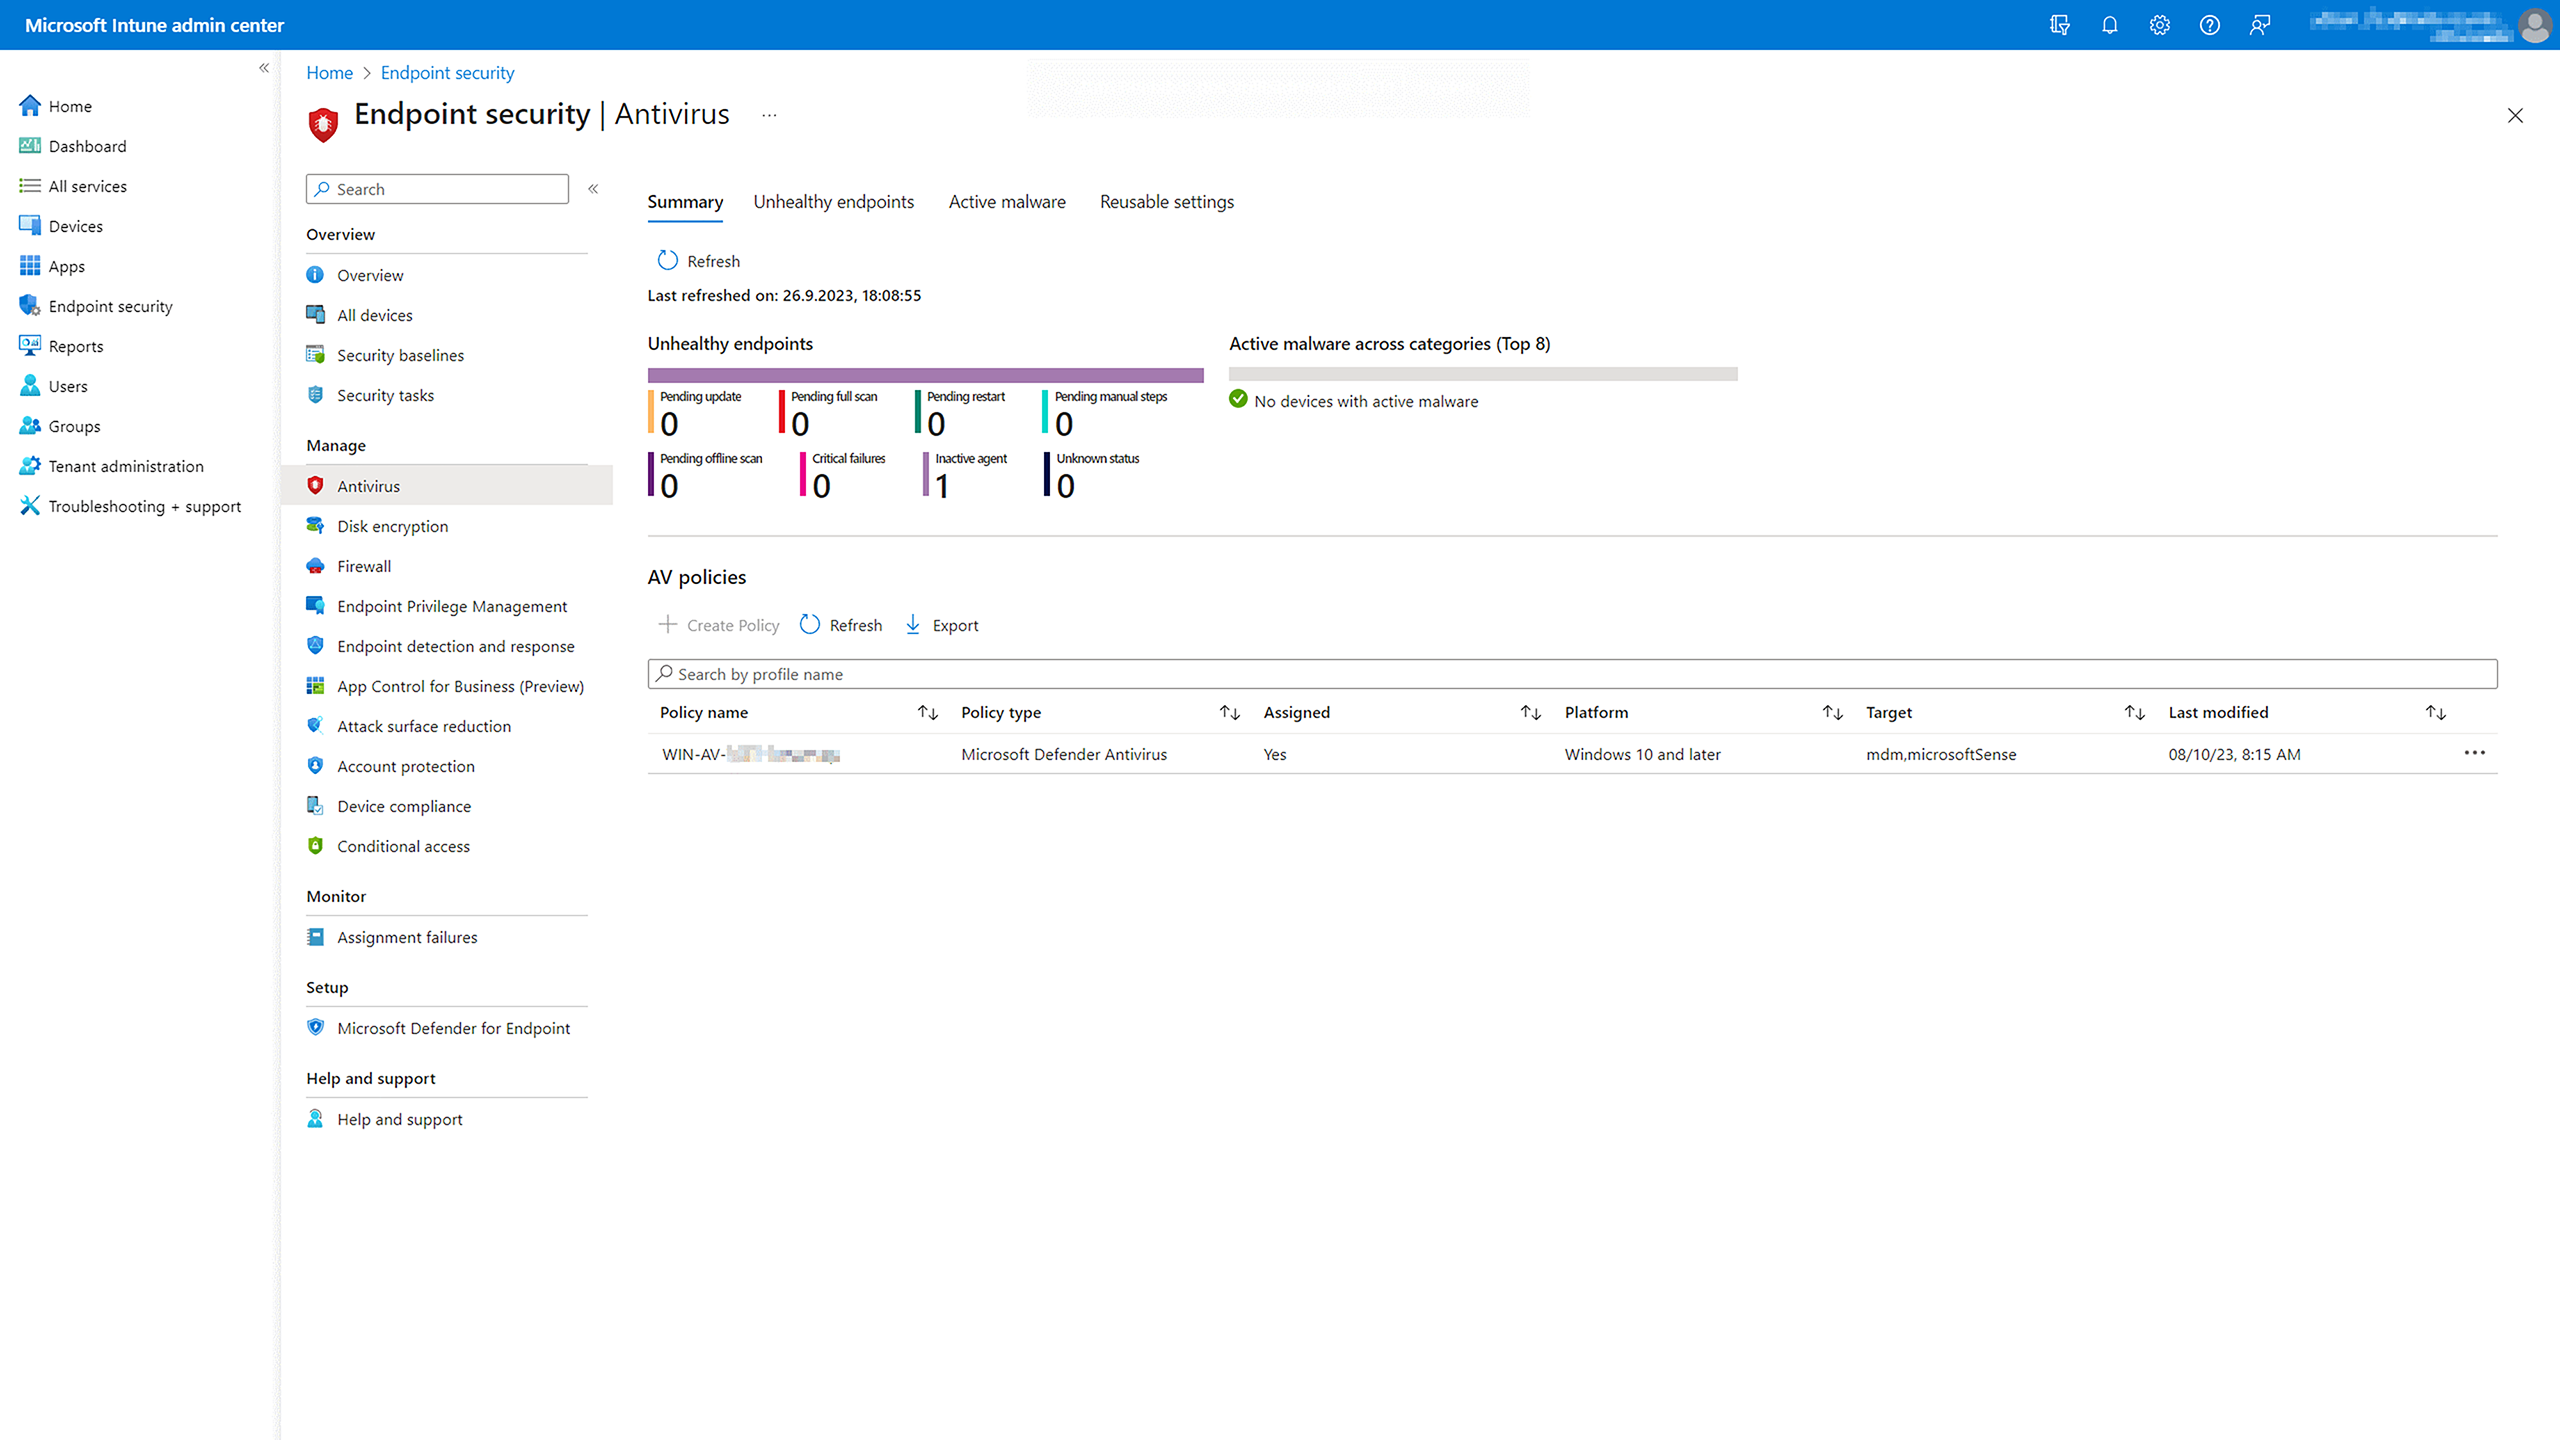Export the AV policies list

point(940,624)
